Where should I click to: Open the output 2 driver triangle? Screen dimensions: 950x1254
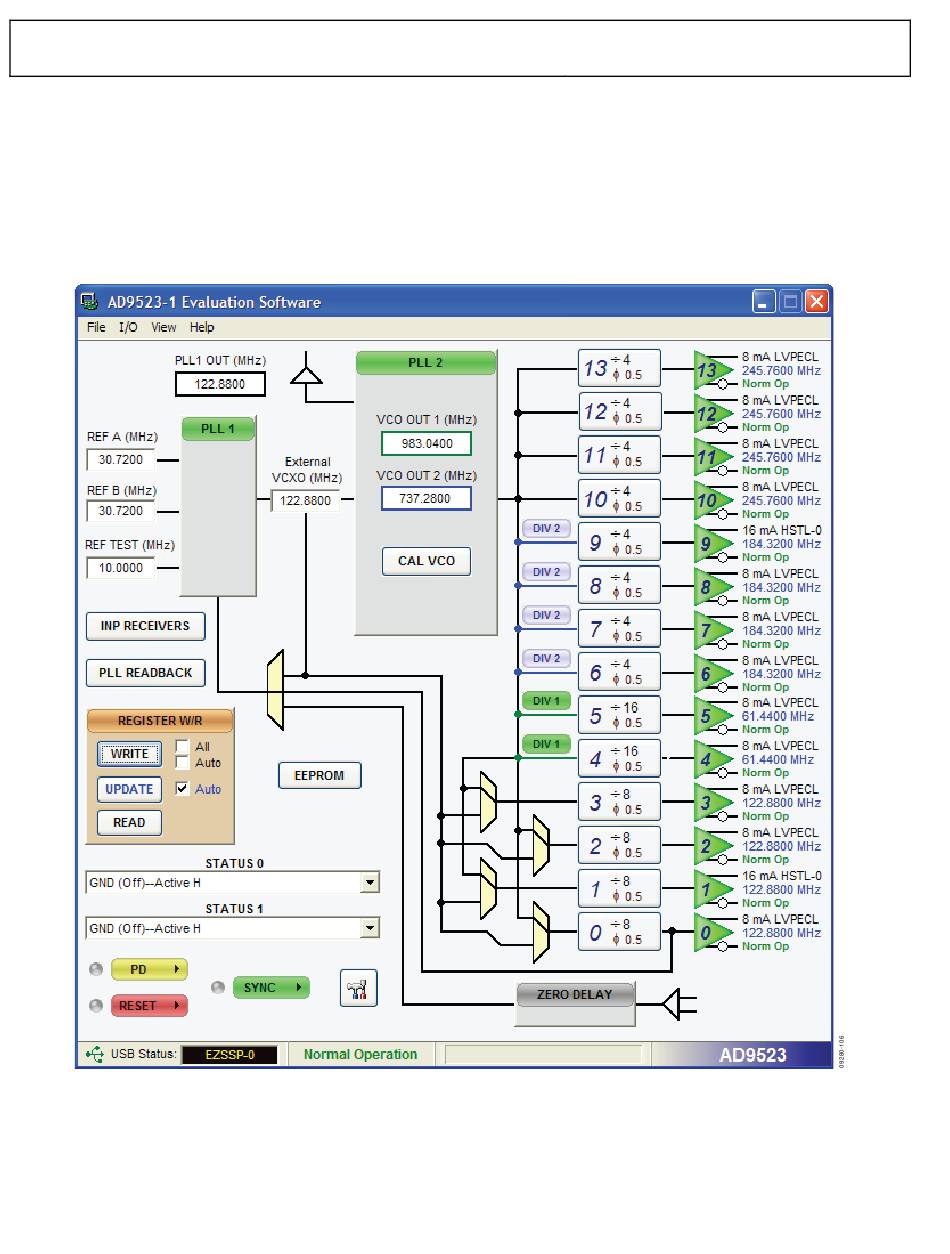click(713, 847)
